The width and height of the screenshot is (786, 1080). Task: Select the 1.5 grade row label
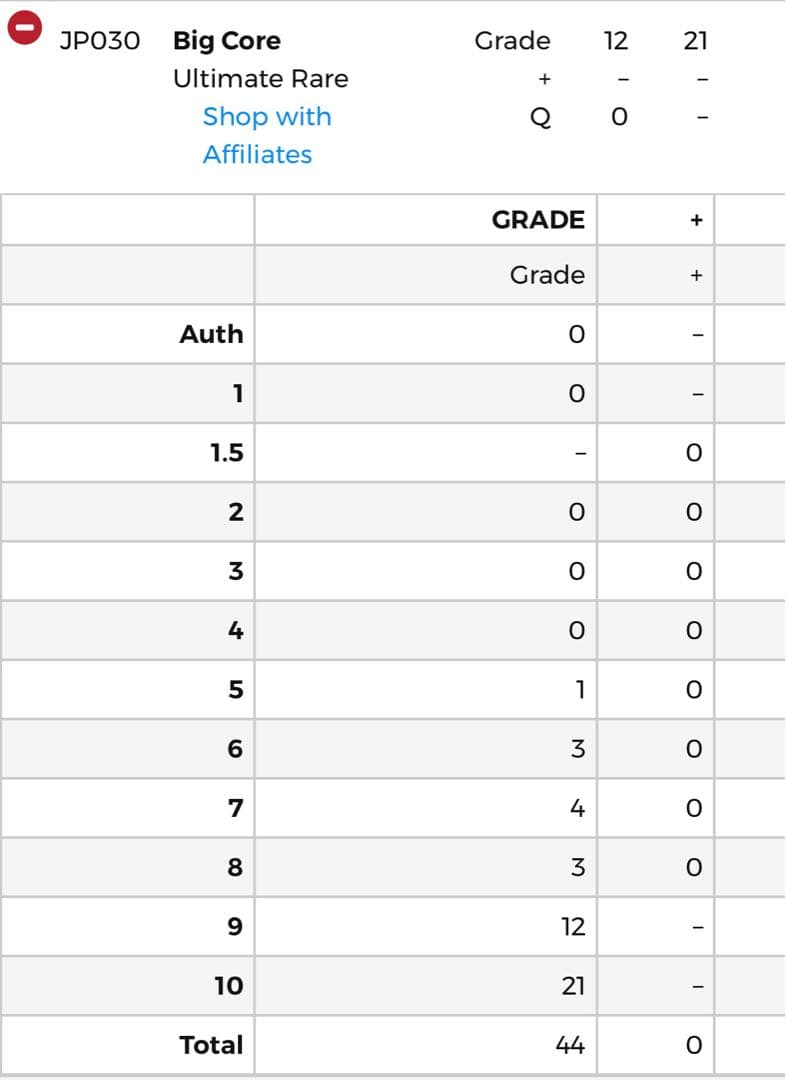tap(227, 453)
